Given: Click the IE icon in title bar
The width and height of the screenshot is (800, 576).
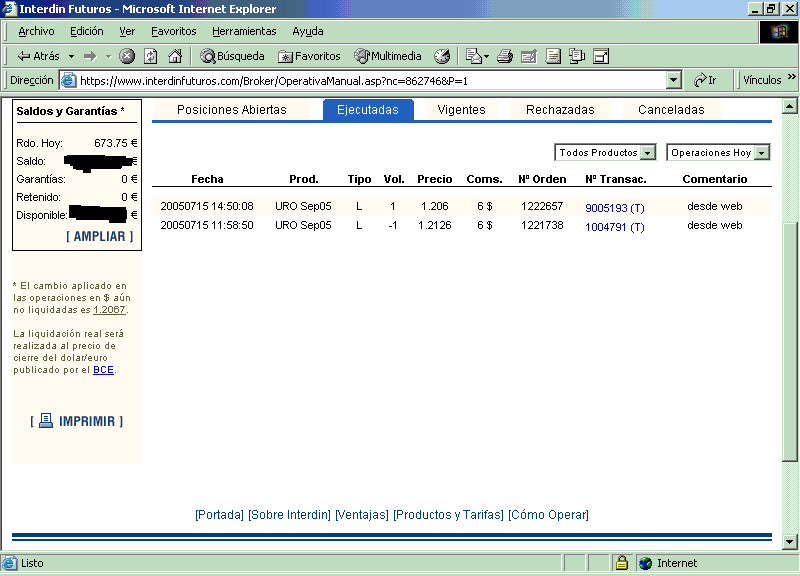Looking at the screenshot, I should coord(9,9).
